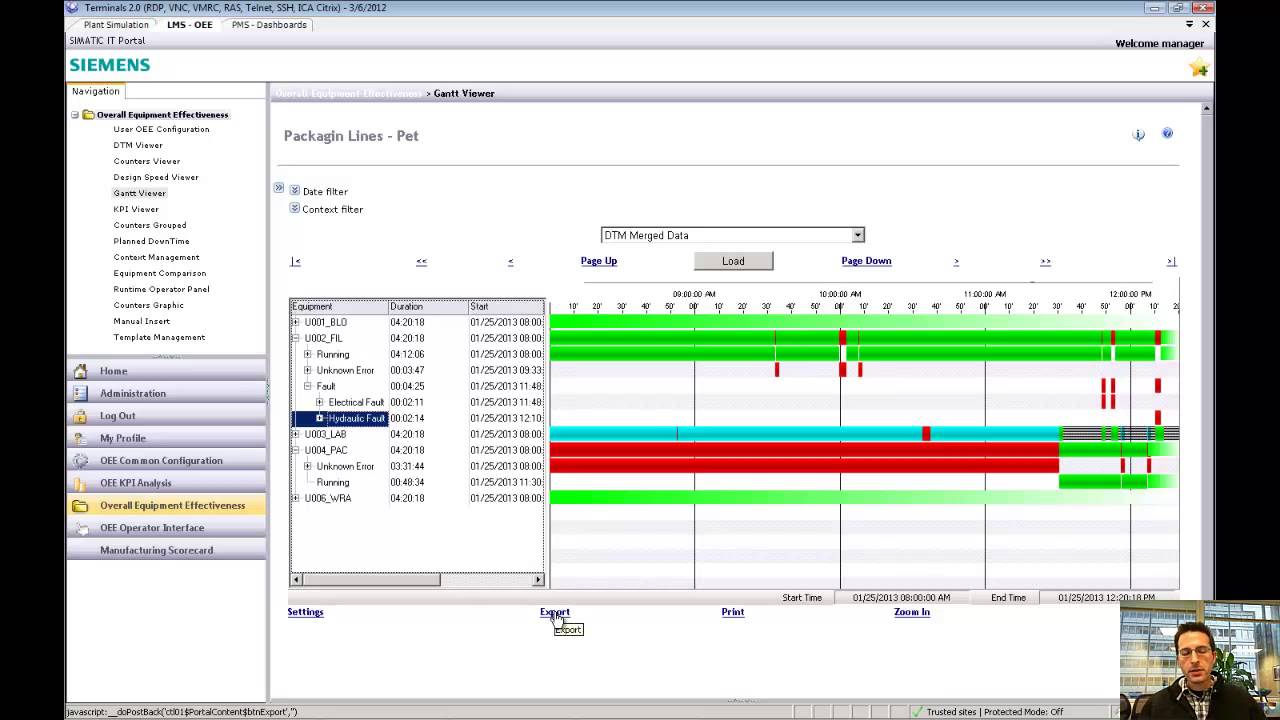Image resolution: width=1280 pixels, height=720 pixels.
Task: Expand the U001_BLO equipment row
Action: 296,322
